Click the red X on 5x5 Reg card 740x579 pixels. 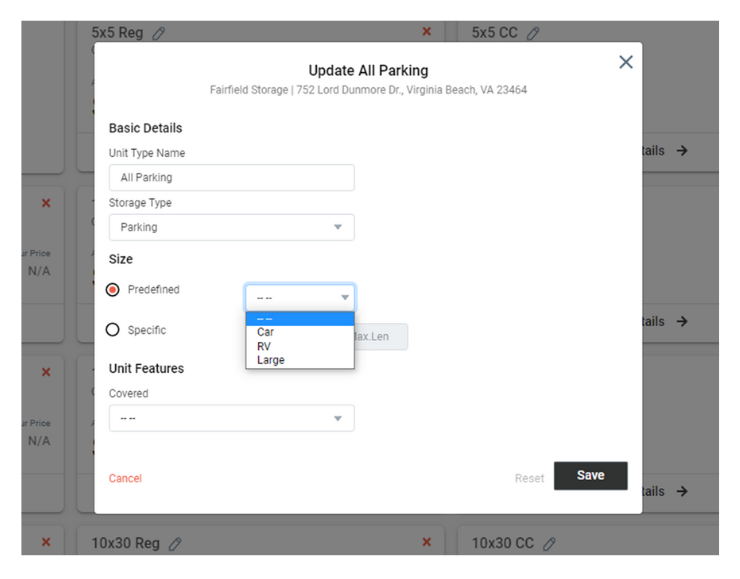427,33
